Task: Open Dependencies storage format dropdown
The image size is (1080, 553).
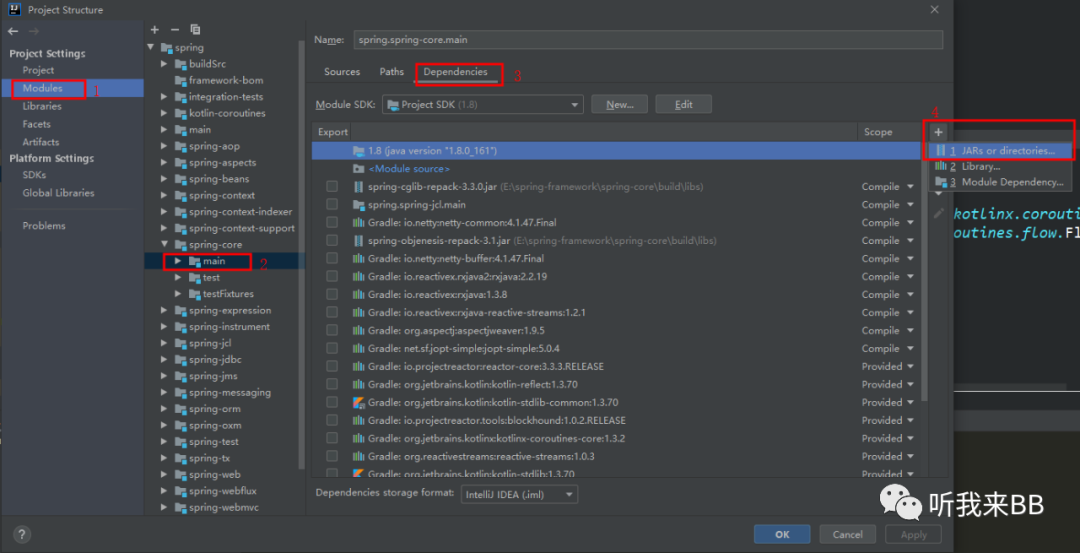Action: point(519,494)
